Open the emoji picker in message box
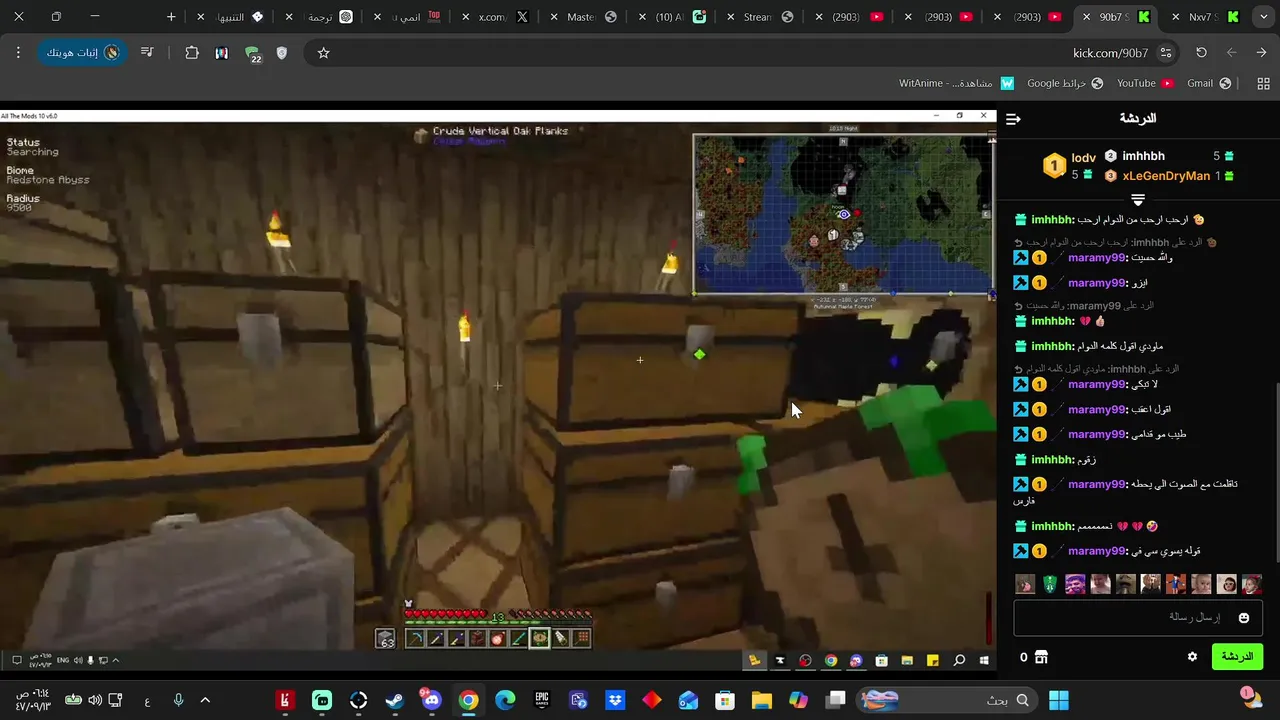The height and width of the screenshot is (720, 1280). click(x=1244, y=618)
